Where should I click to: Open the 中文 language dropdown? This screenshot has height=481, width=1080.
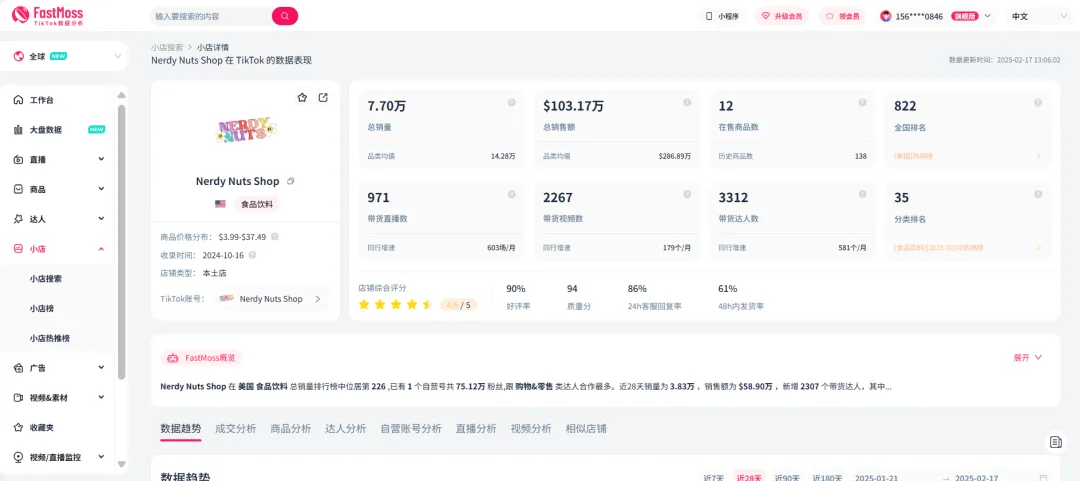coord(1039,16)
